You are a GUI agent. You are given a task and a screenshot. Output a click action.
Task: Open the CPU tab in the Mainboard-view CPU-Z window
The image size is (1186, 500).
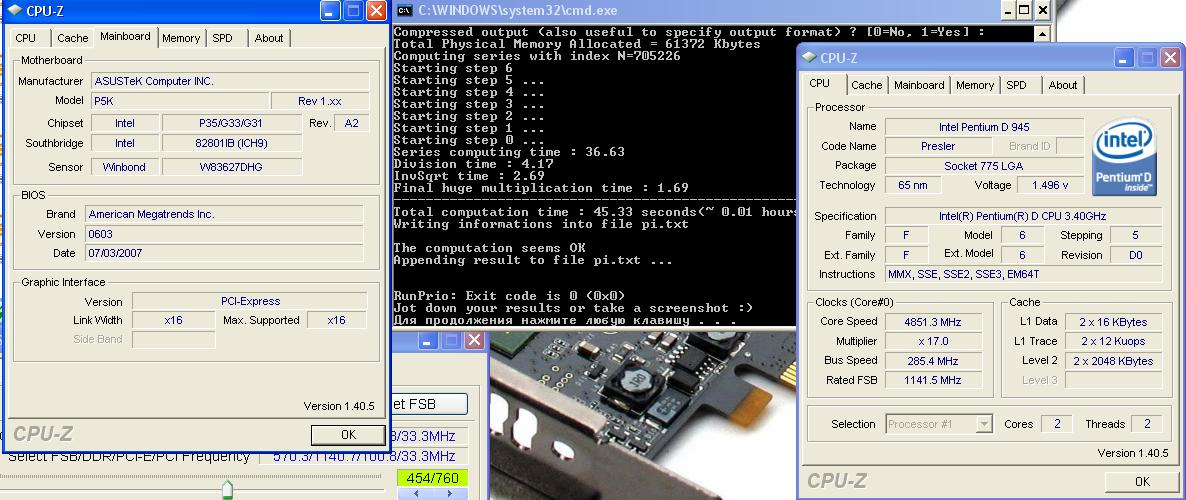(x=26, y=38)
